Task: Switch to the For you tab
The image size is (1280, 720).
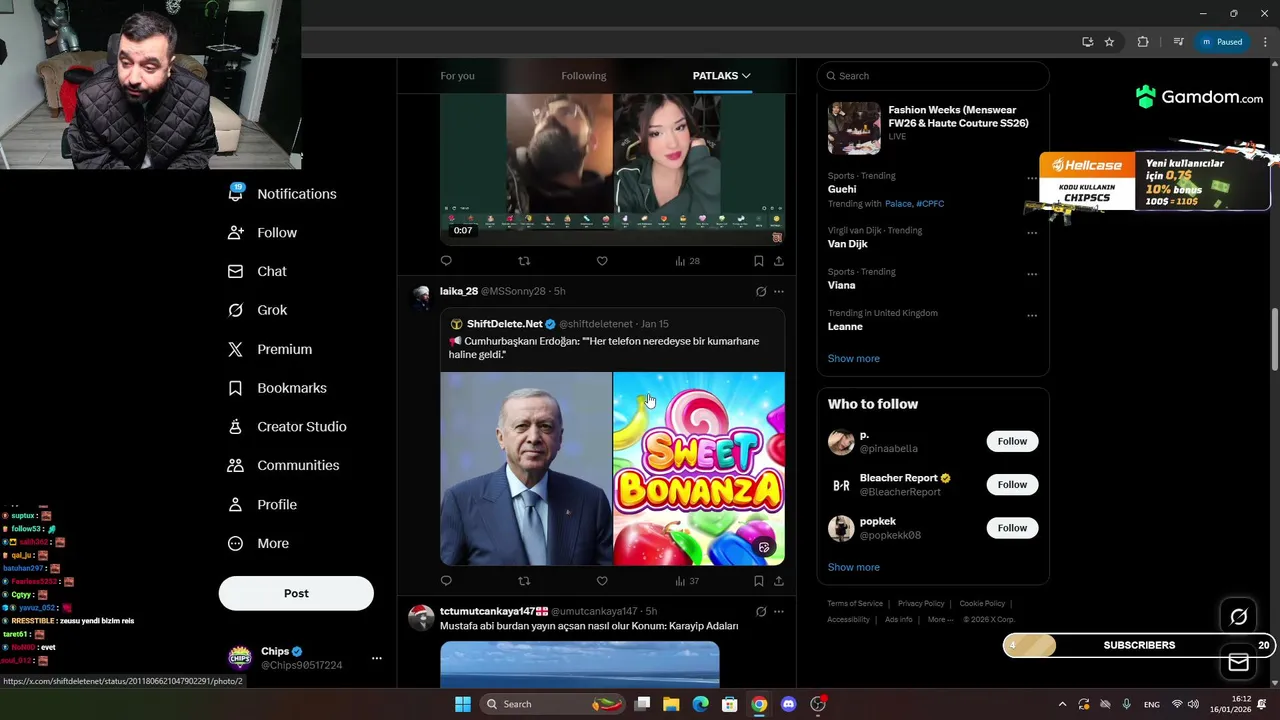Action: click(x=457, y=76)
